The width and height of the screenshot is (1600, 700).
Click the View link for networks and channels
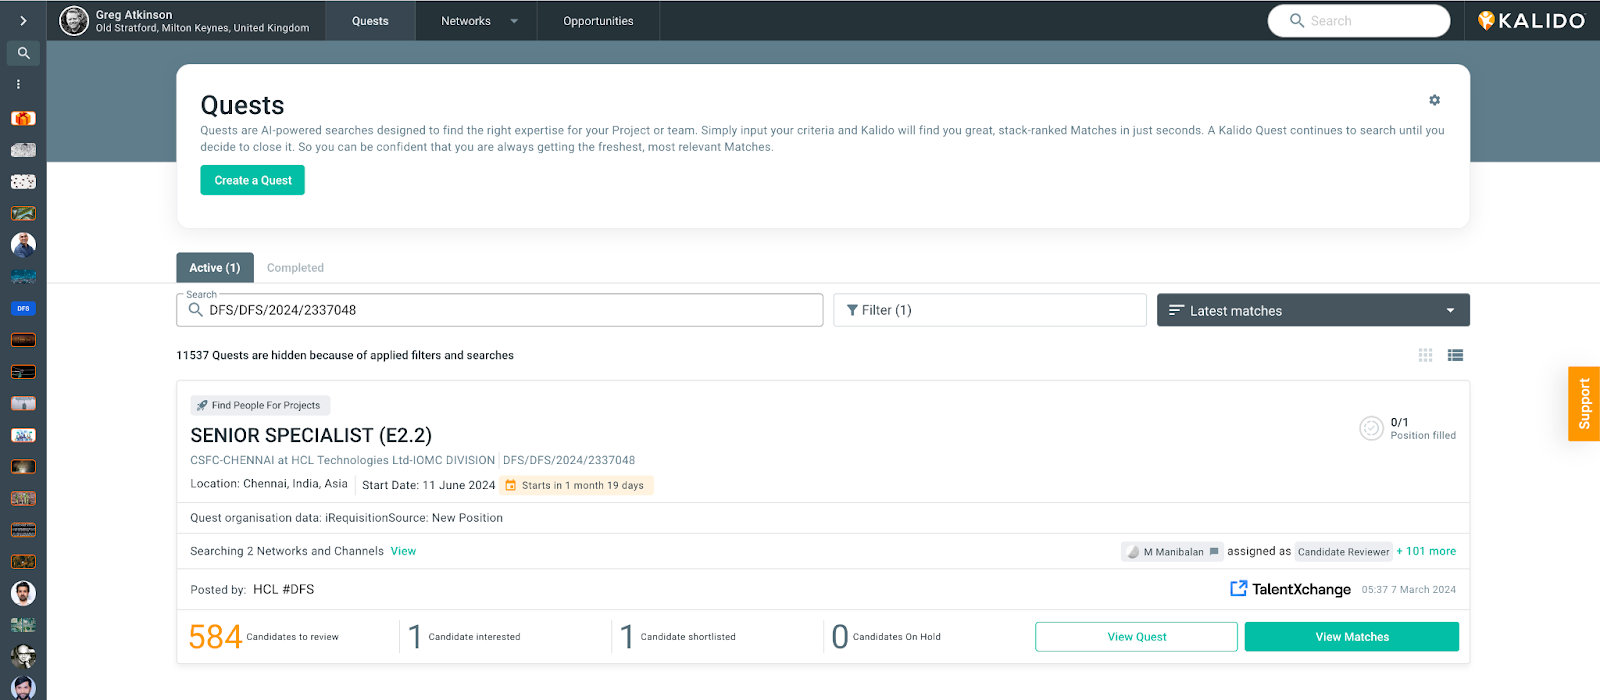point(403,552)
